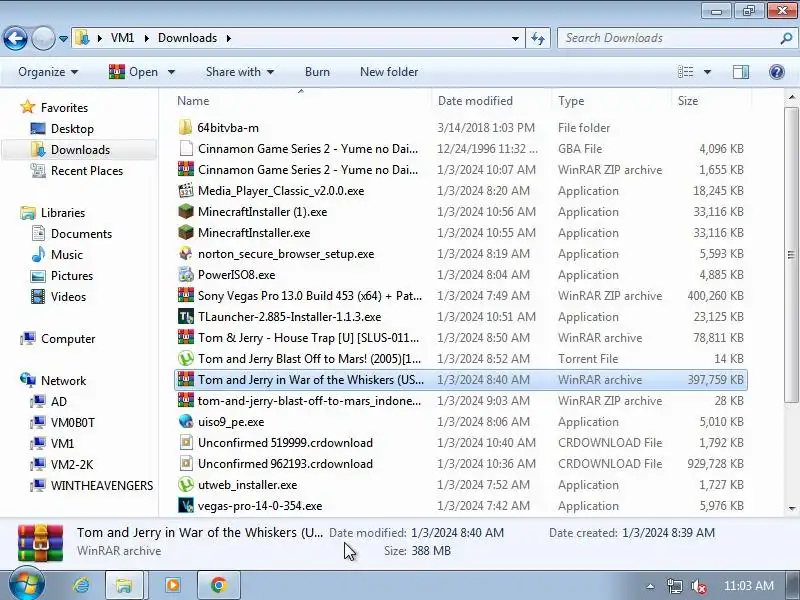Select TLauncher-2.885-Installer icon
The height and width of the screenshot is (600, 800).
coord(186,316)
